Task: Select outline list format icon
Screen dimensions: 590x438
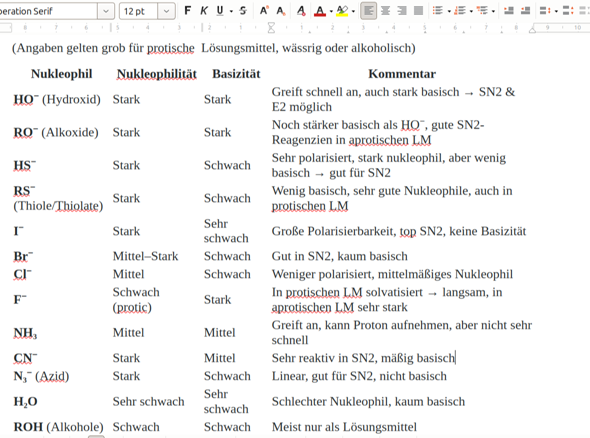Action: (x=482, y=11)
